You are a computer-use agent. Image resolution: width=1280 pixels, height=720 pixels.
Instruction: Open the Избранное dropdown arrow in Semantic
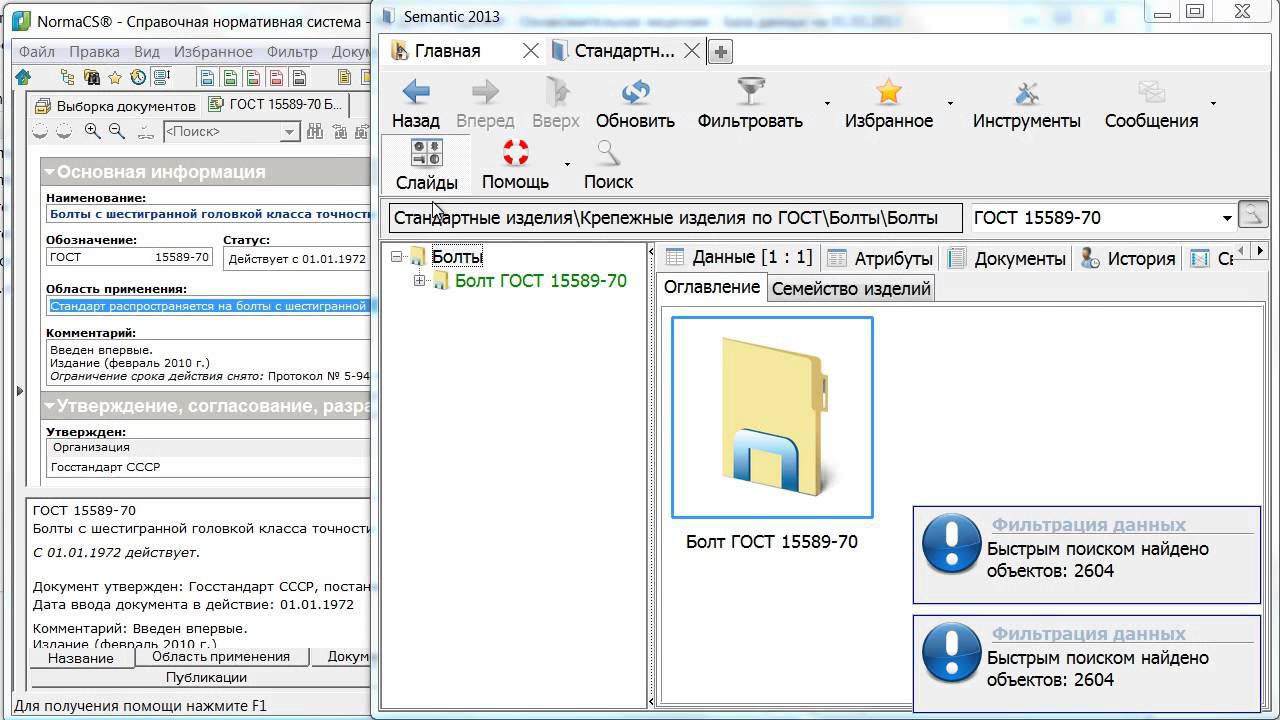[x=950, y=103]
